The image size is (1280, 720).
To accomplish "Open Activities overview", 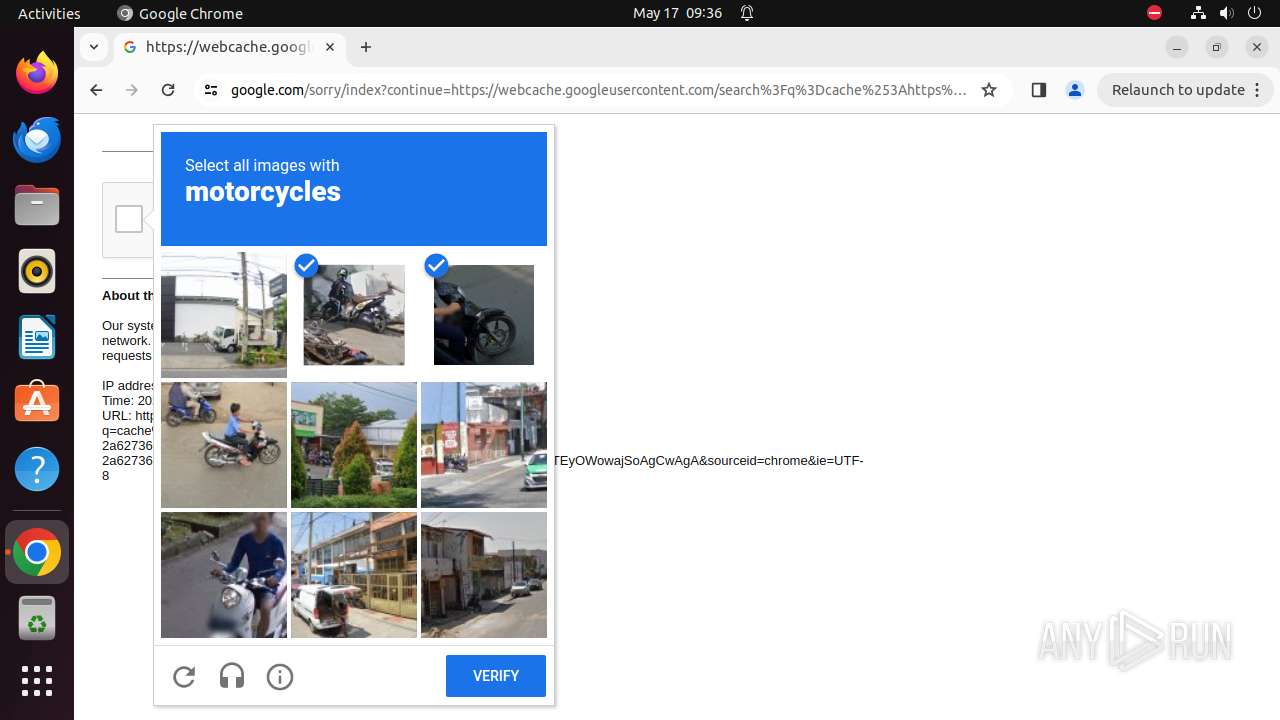I will pos(49,13).
